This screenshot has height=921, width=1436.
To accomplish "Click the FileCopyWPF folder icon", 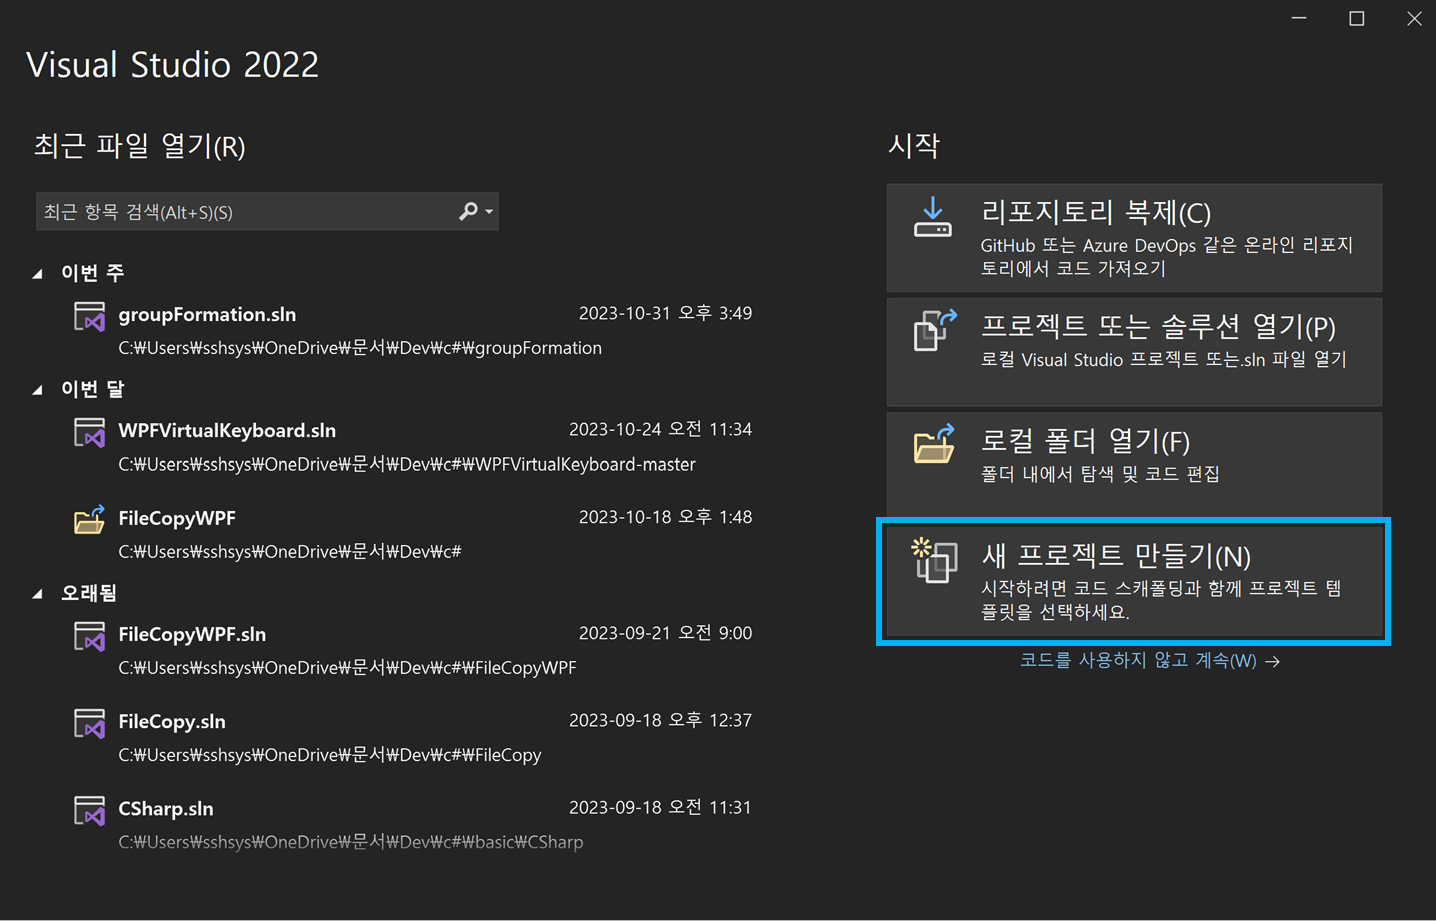I will tap(90, 520).
